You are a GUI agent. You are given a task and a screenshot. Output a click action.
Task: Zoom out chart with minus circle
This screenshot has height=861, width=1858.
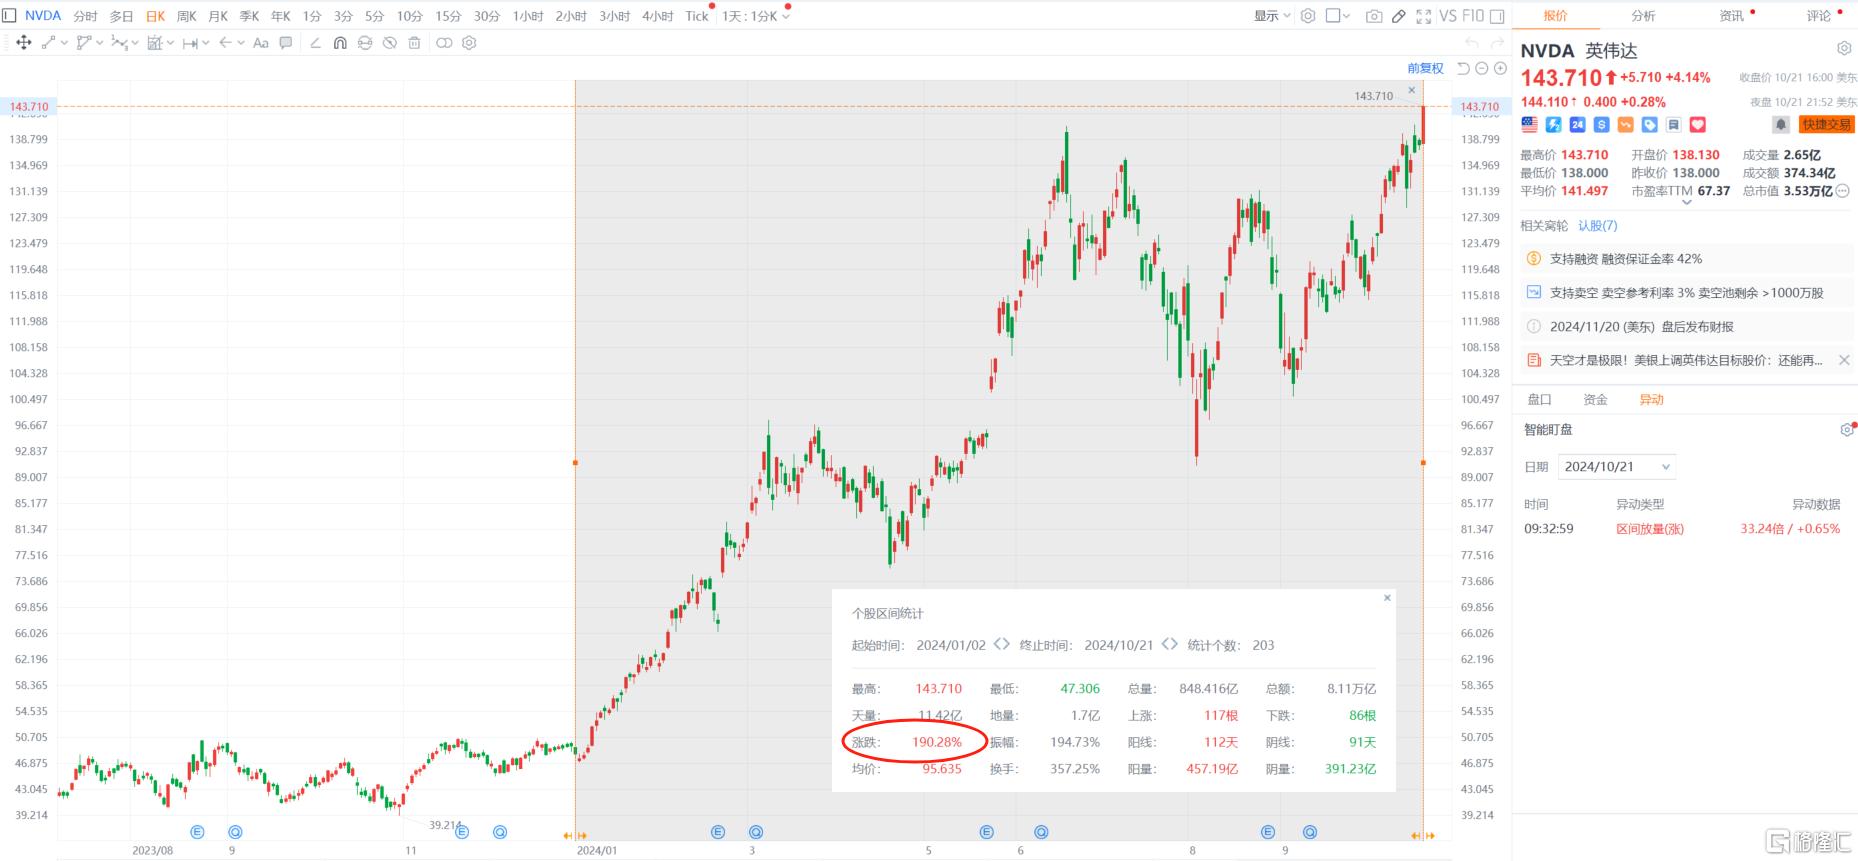pos(1482,68)
